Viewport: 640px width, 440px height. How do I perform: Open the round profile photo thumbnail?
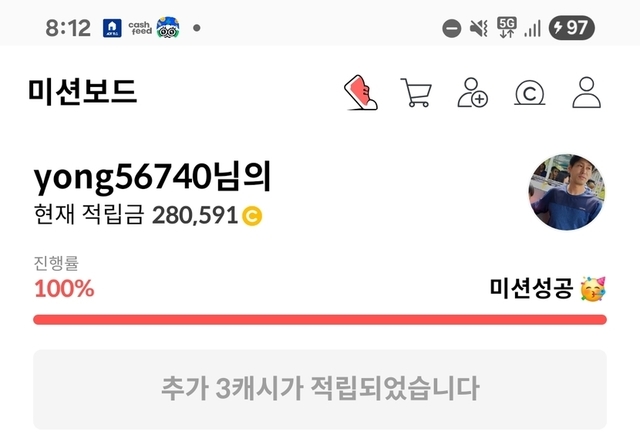coord(567,192)
